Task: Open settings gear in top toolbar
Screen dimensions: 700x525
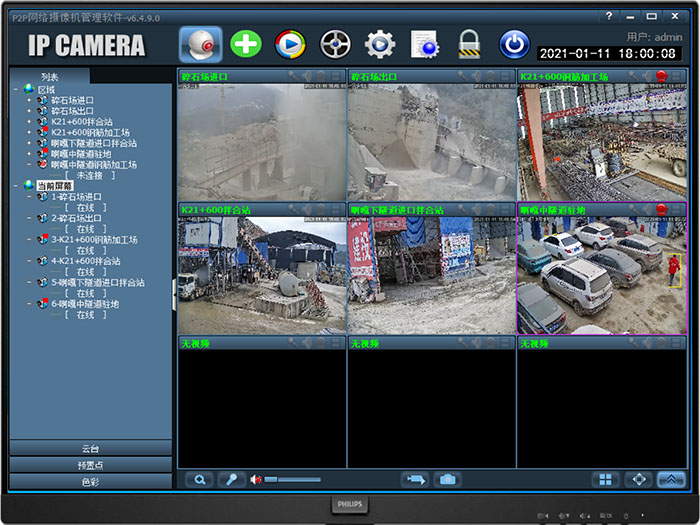Action: (380, 44)
